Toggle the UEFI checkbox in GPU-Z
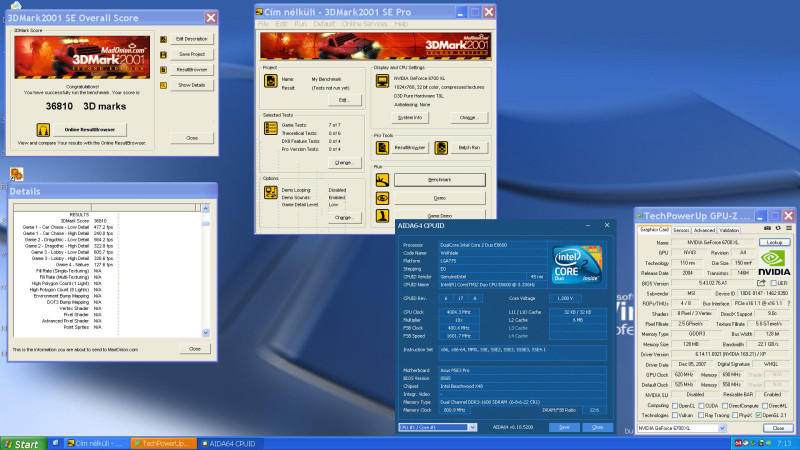The width and height of the screenshot is (800, 450). pyautogui.click(x=773, y=283)
